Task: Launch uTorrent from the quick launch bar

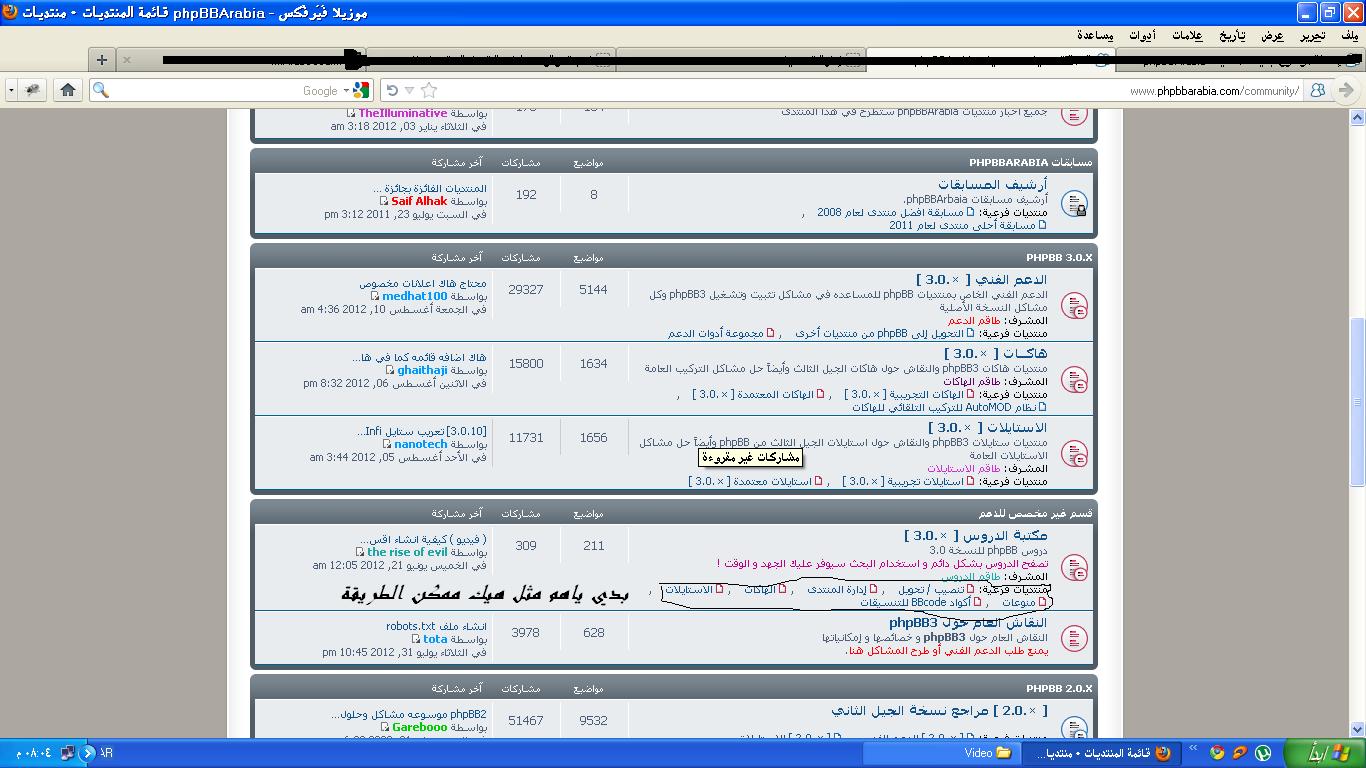Action: coord(1263,753)
